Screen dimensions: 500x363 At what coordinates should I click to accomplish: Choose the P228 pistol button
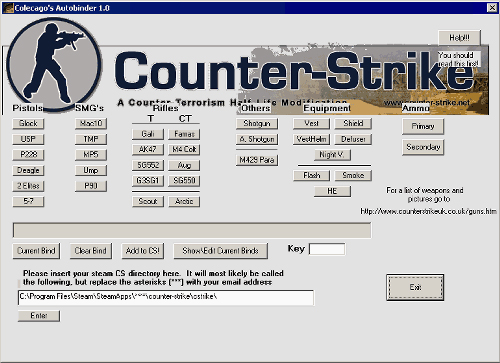(x=28, y=155)
